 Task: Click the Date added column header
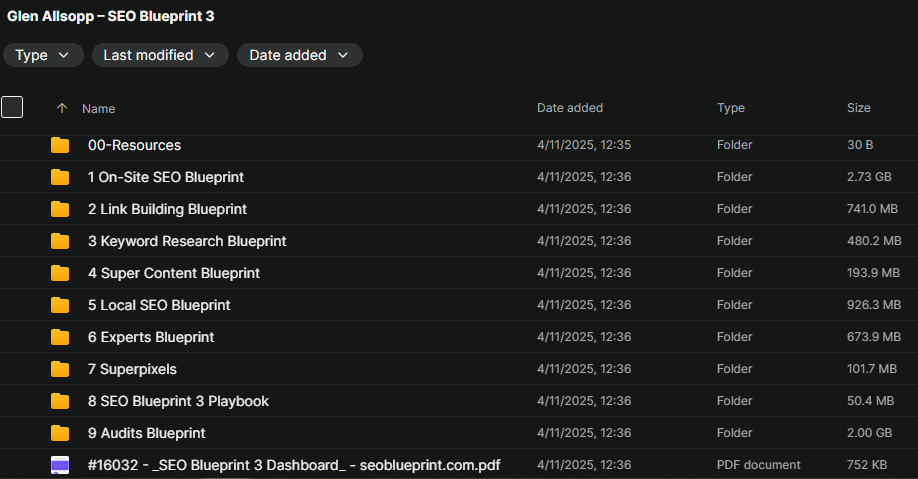(569, 108)
